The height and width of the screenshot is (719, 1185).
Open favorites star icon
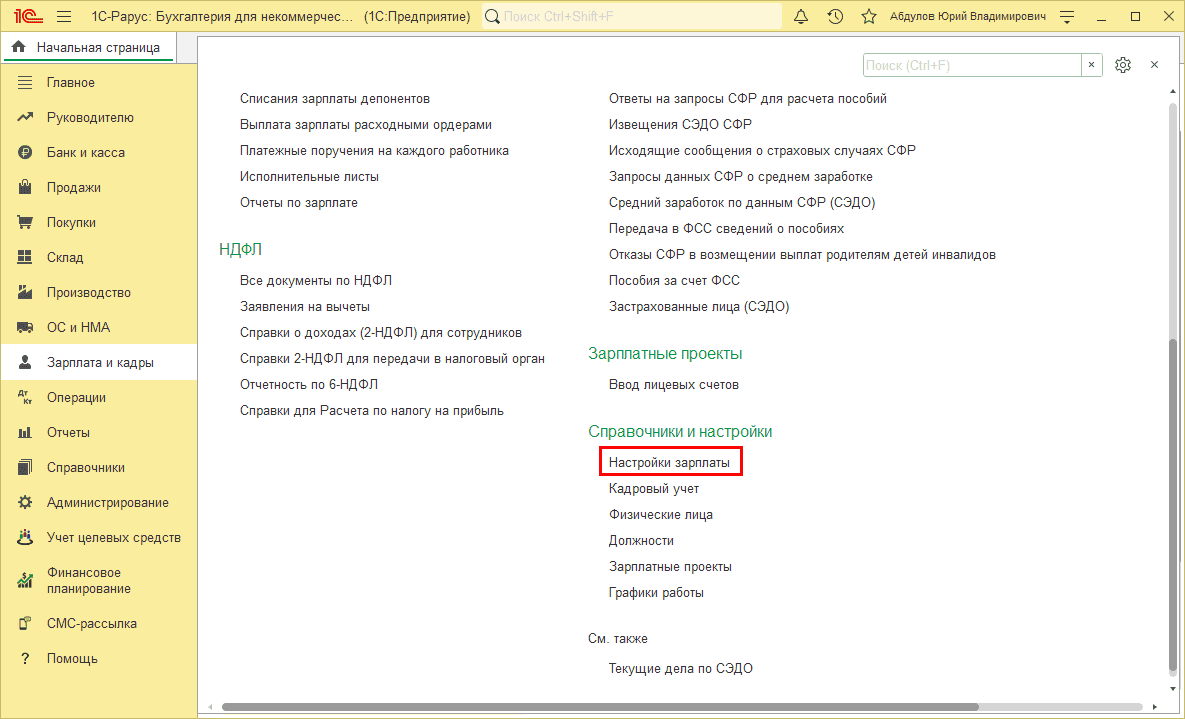(x=869, y=17)
